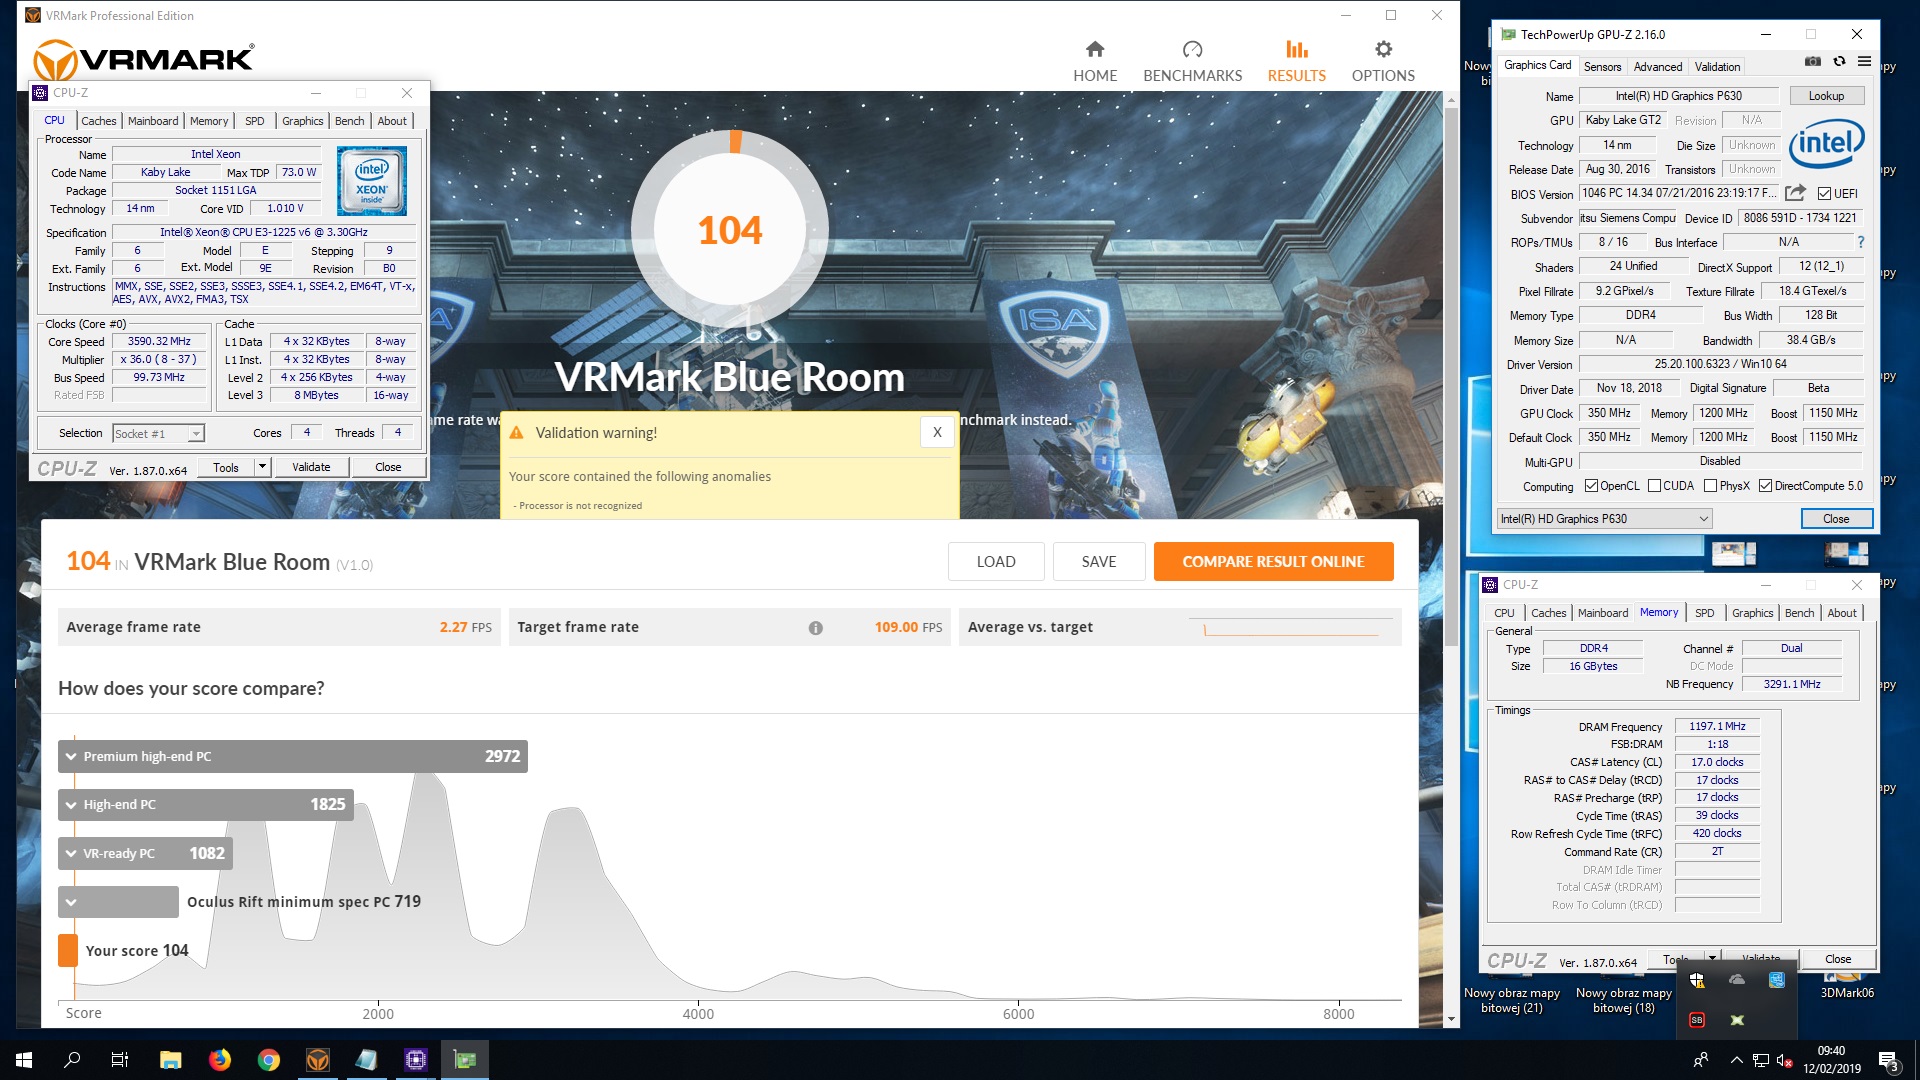Screen dimensions: 1920x1080
Task: Open the green X tray icon
Action: 1737,1020
